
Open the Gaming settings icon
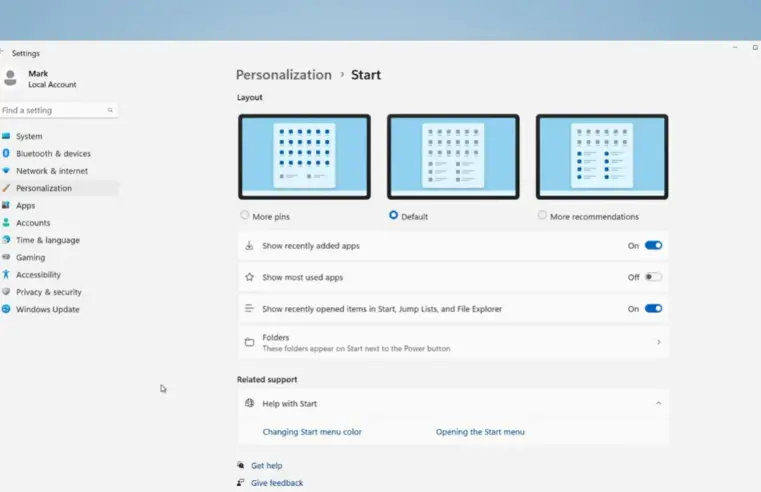pyautogui.click(x=6, y=257)
